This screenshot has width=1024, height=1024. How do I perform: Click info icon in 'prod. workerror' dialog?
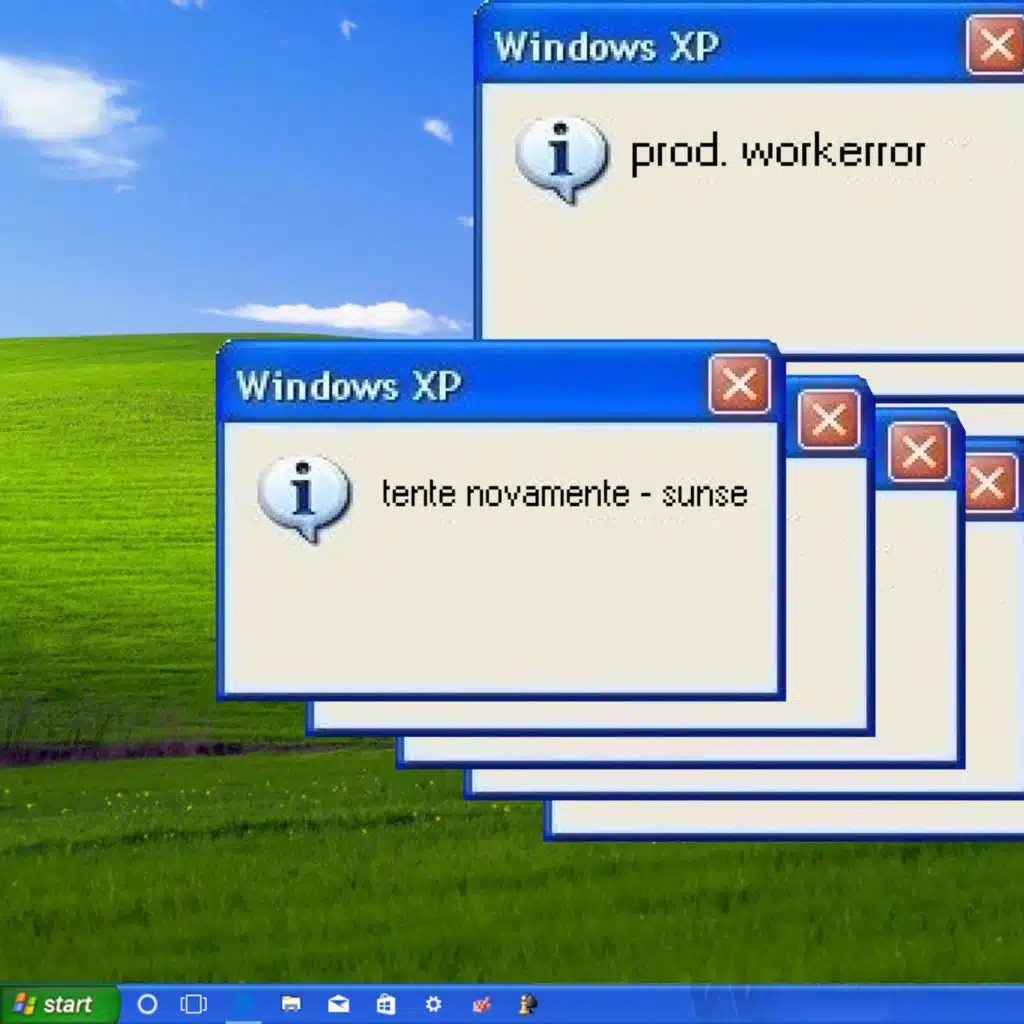click(562, 159)
